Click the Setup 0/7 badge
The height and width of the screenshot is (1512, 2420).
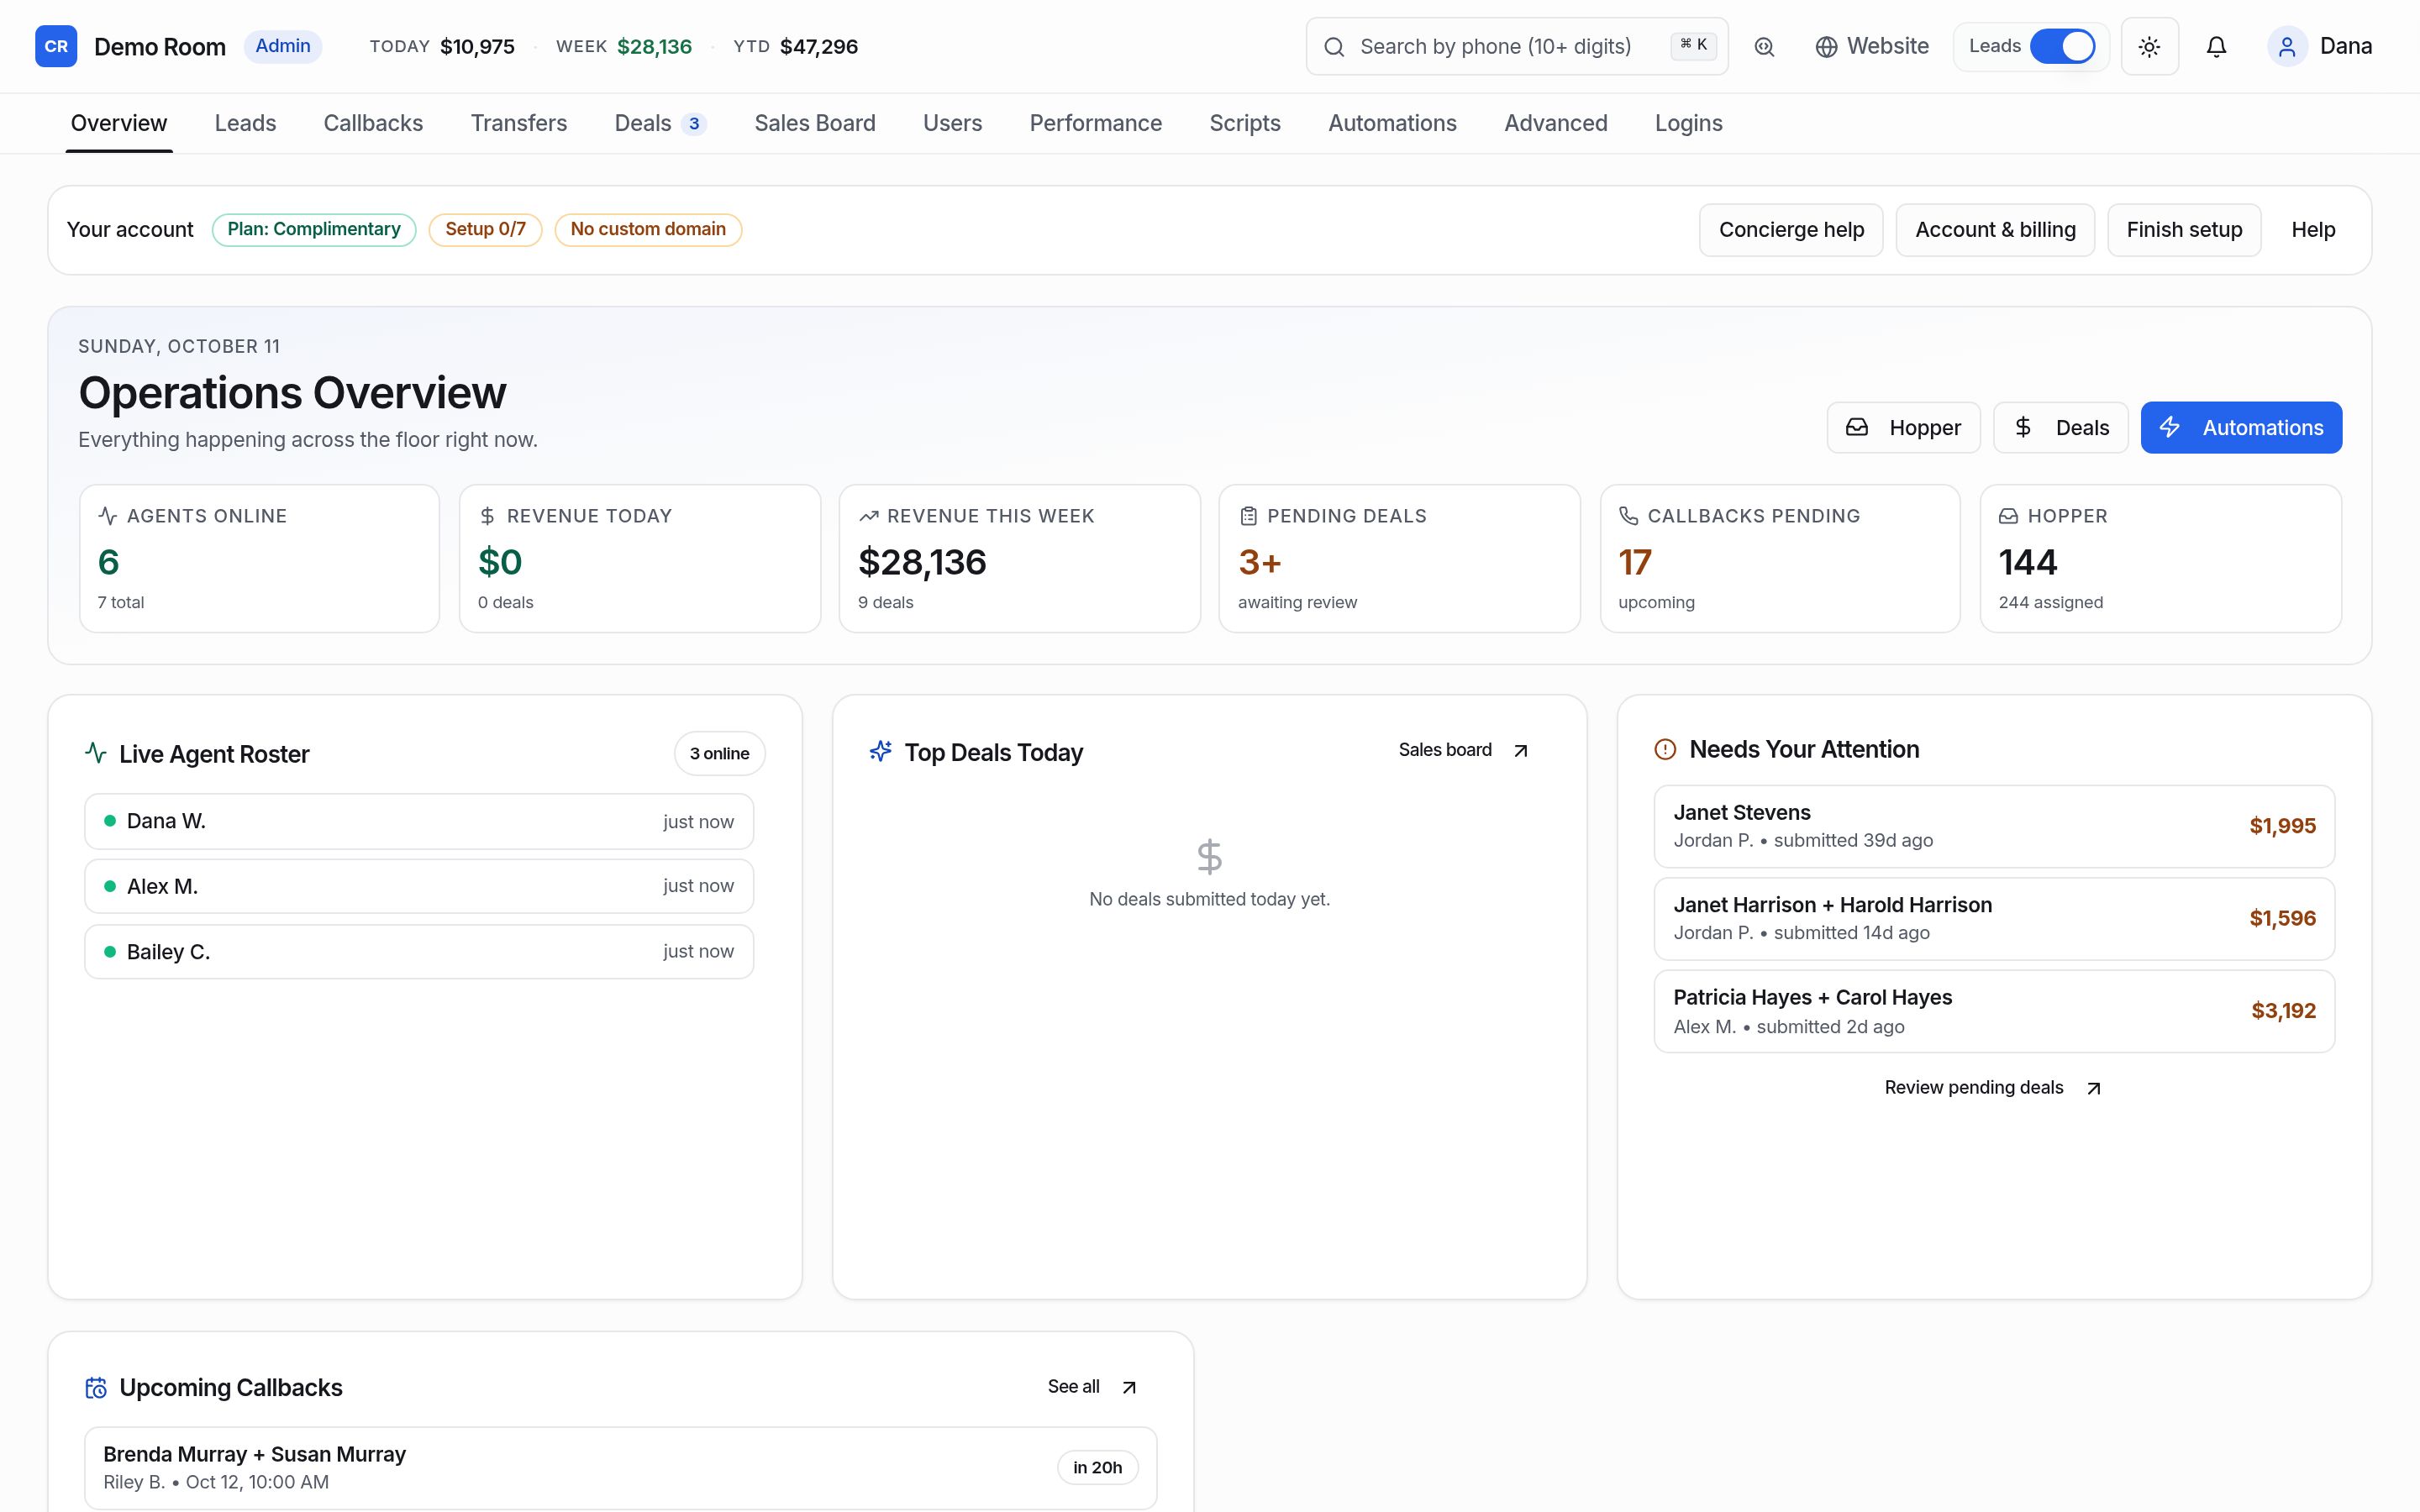[485, 229]
